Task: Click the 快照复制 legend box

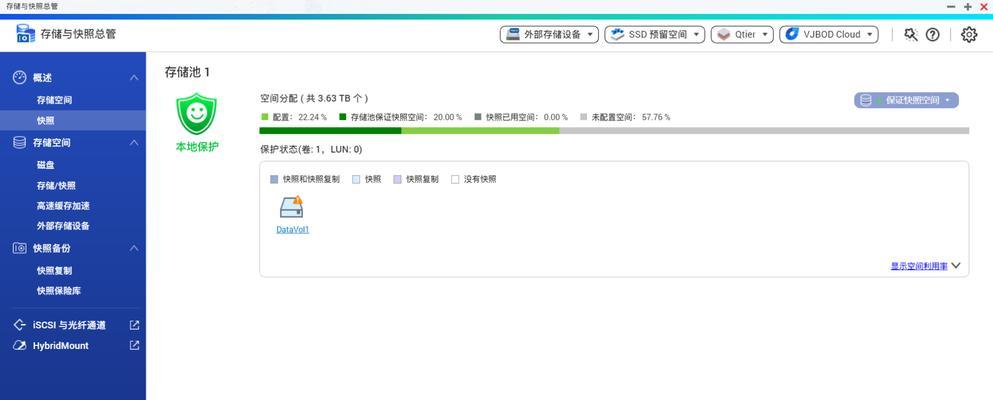Action: point(397,180)
